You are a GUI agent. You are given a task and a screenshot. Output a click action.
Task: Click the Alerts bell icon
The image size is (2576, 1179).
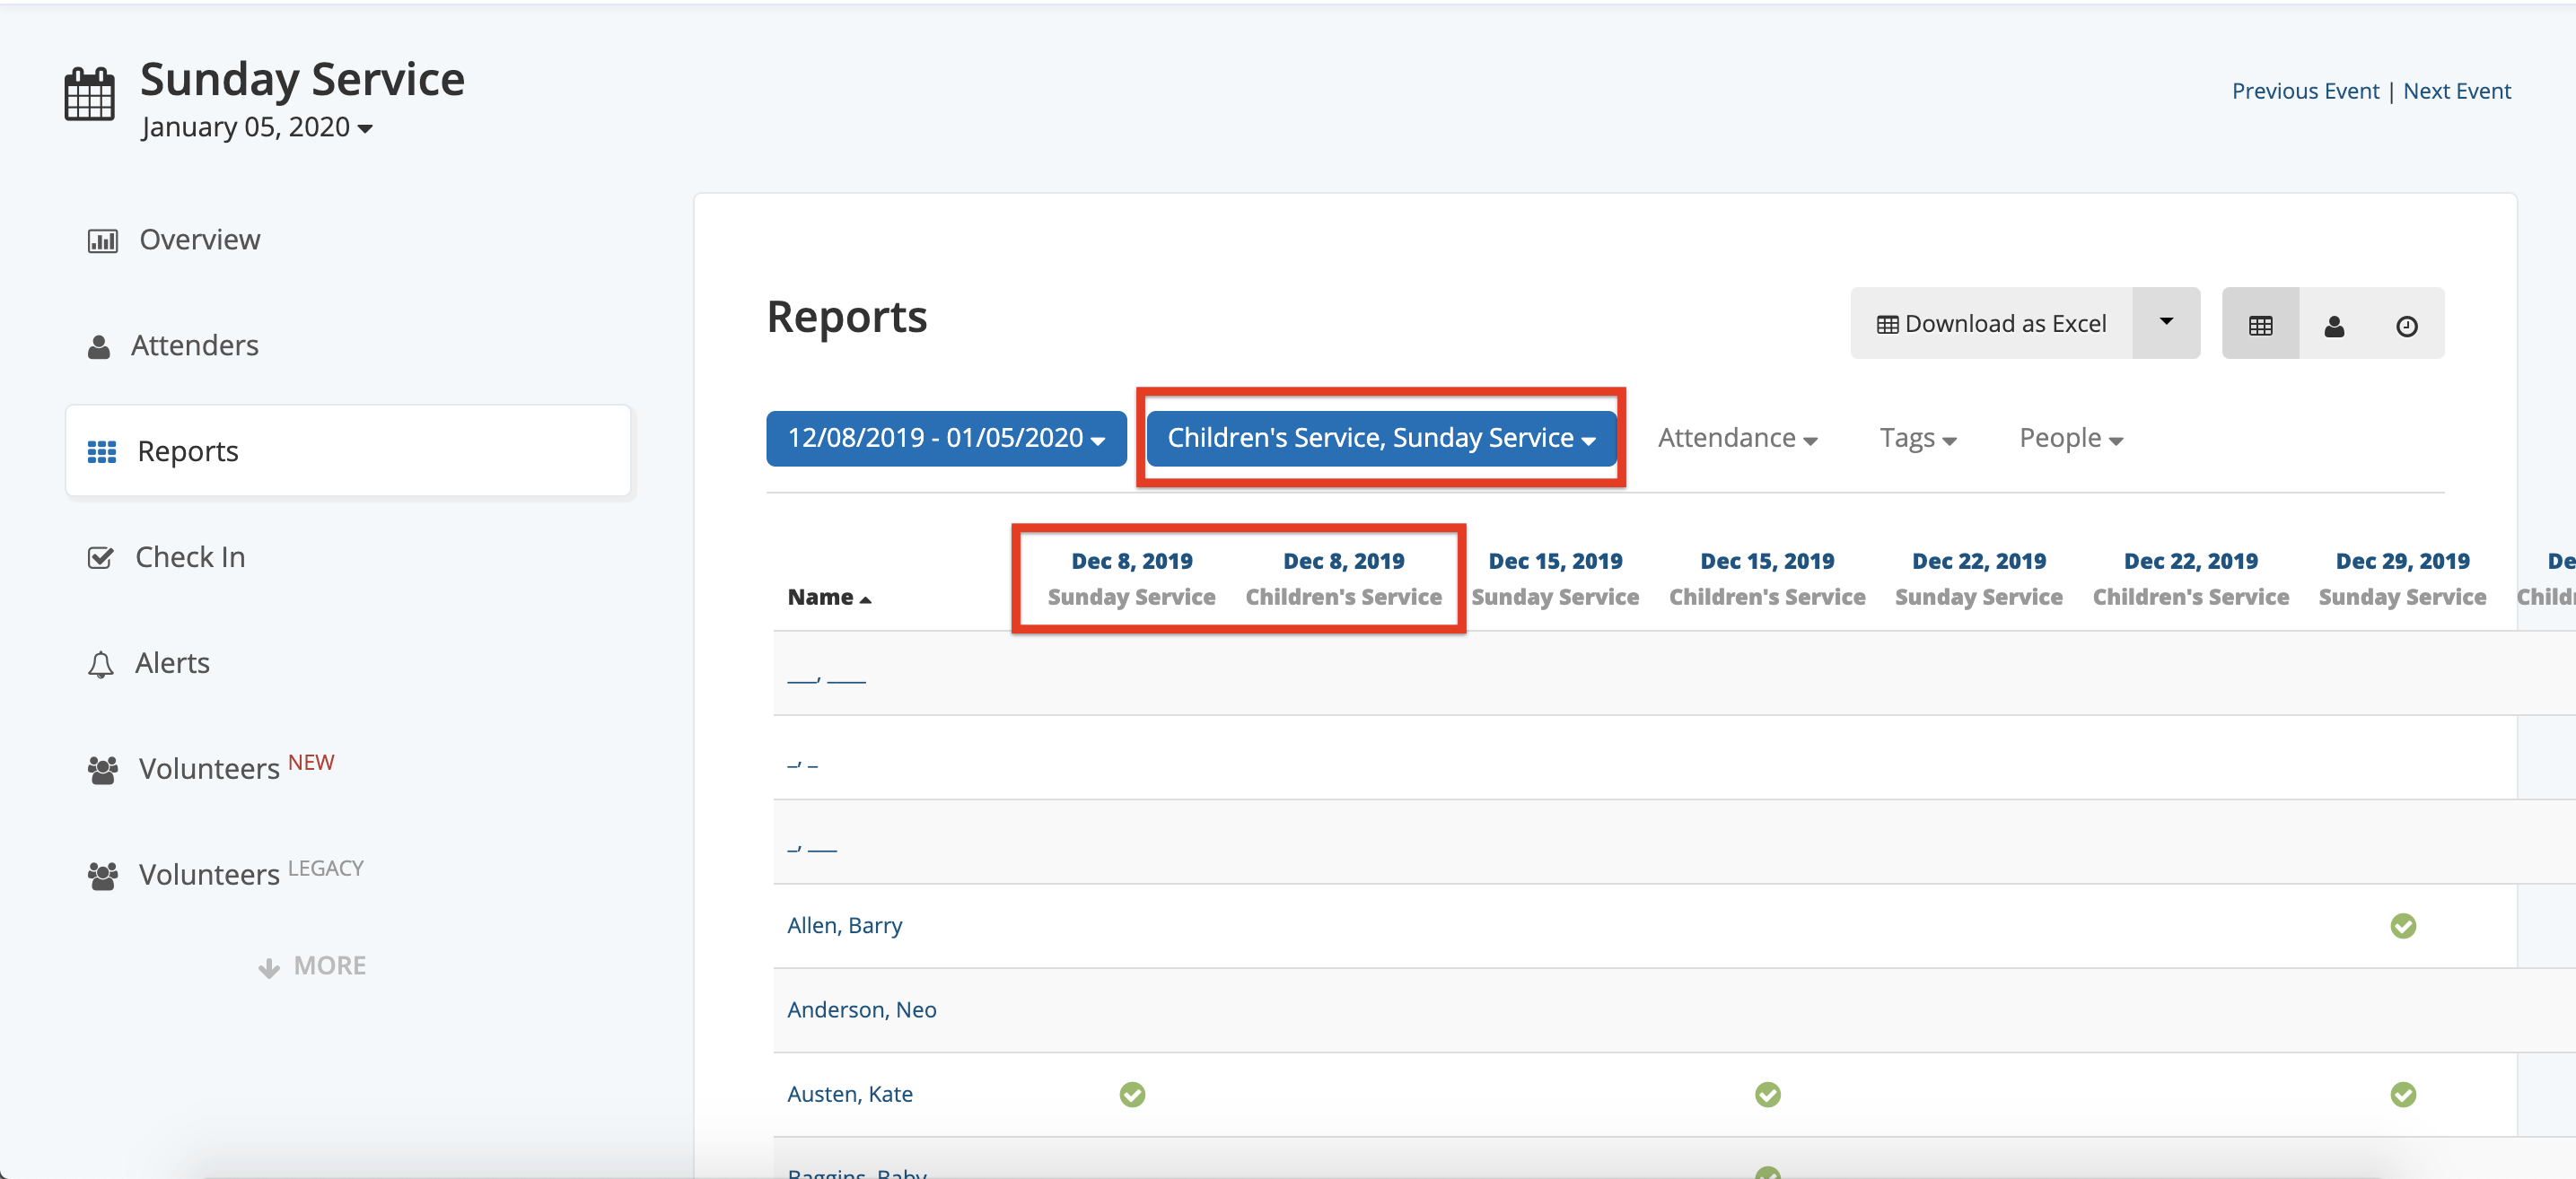[100, 664]
